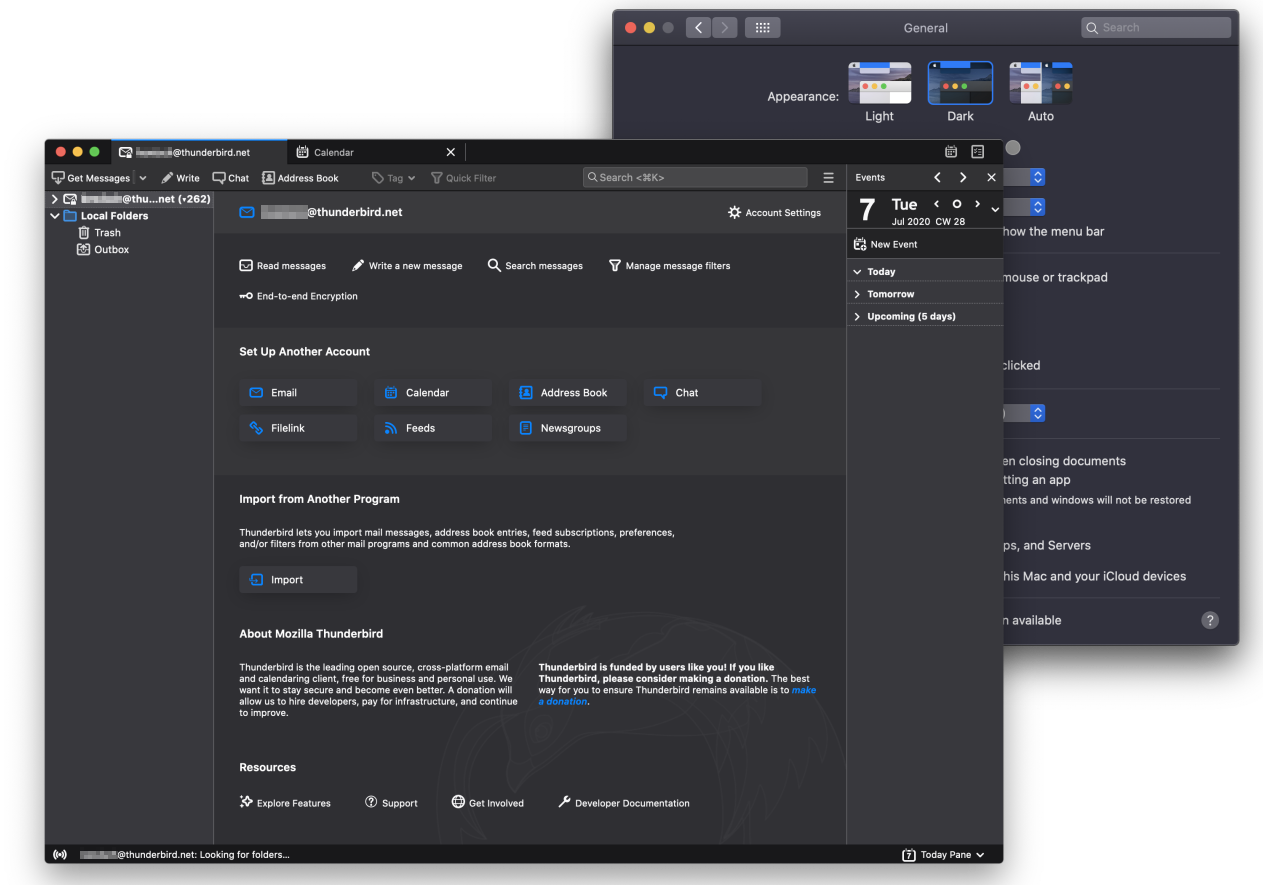This screenshot has width=1263, height=885.
Task: Click the Get Messages toolbar icon
Action: coord(59,178)
